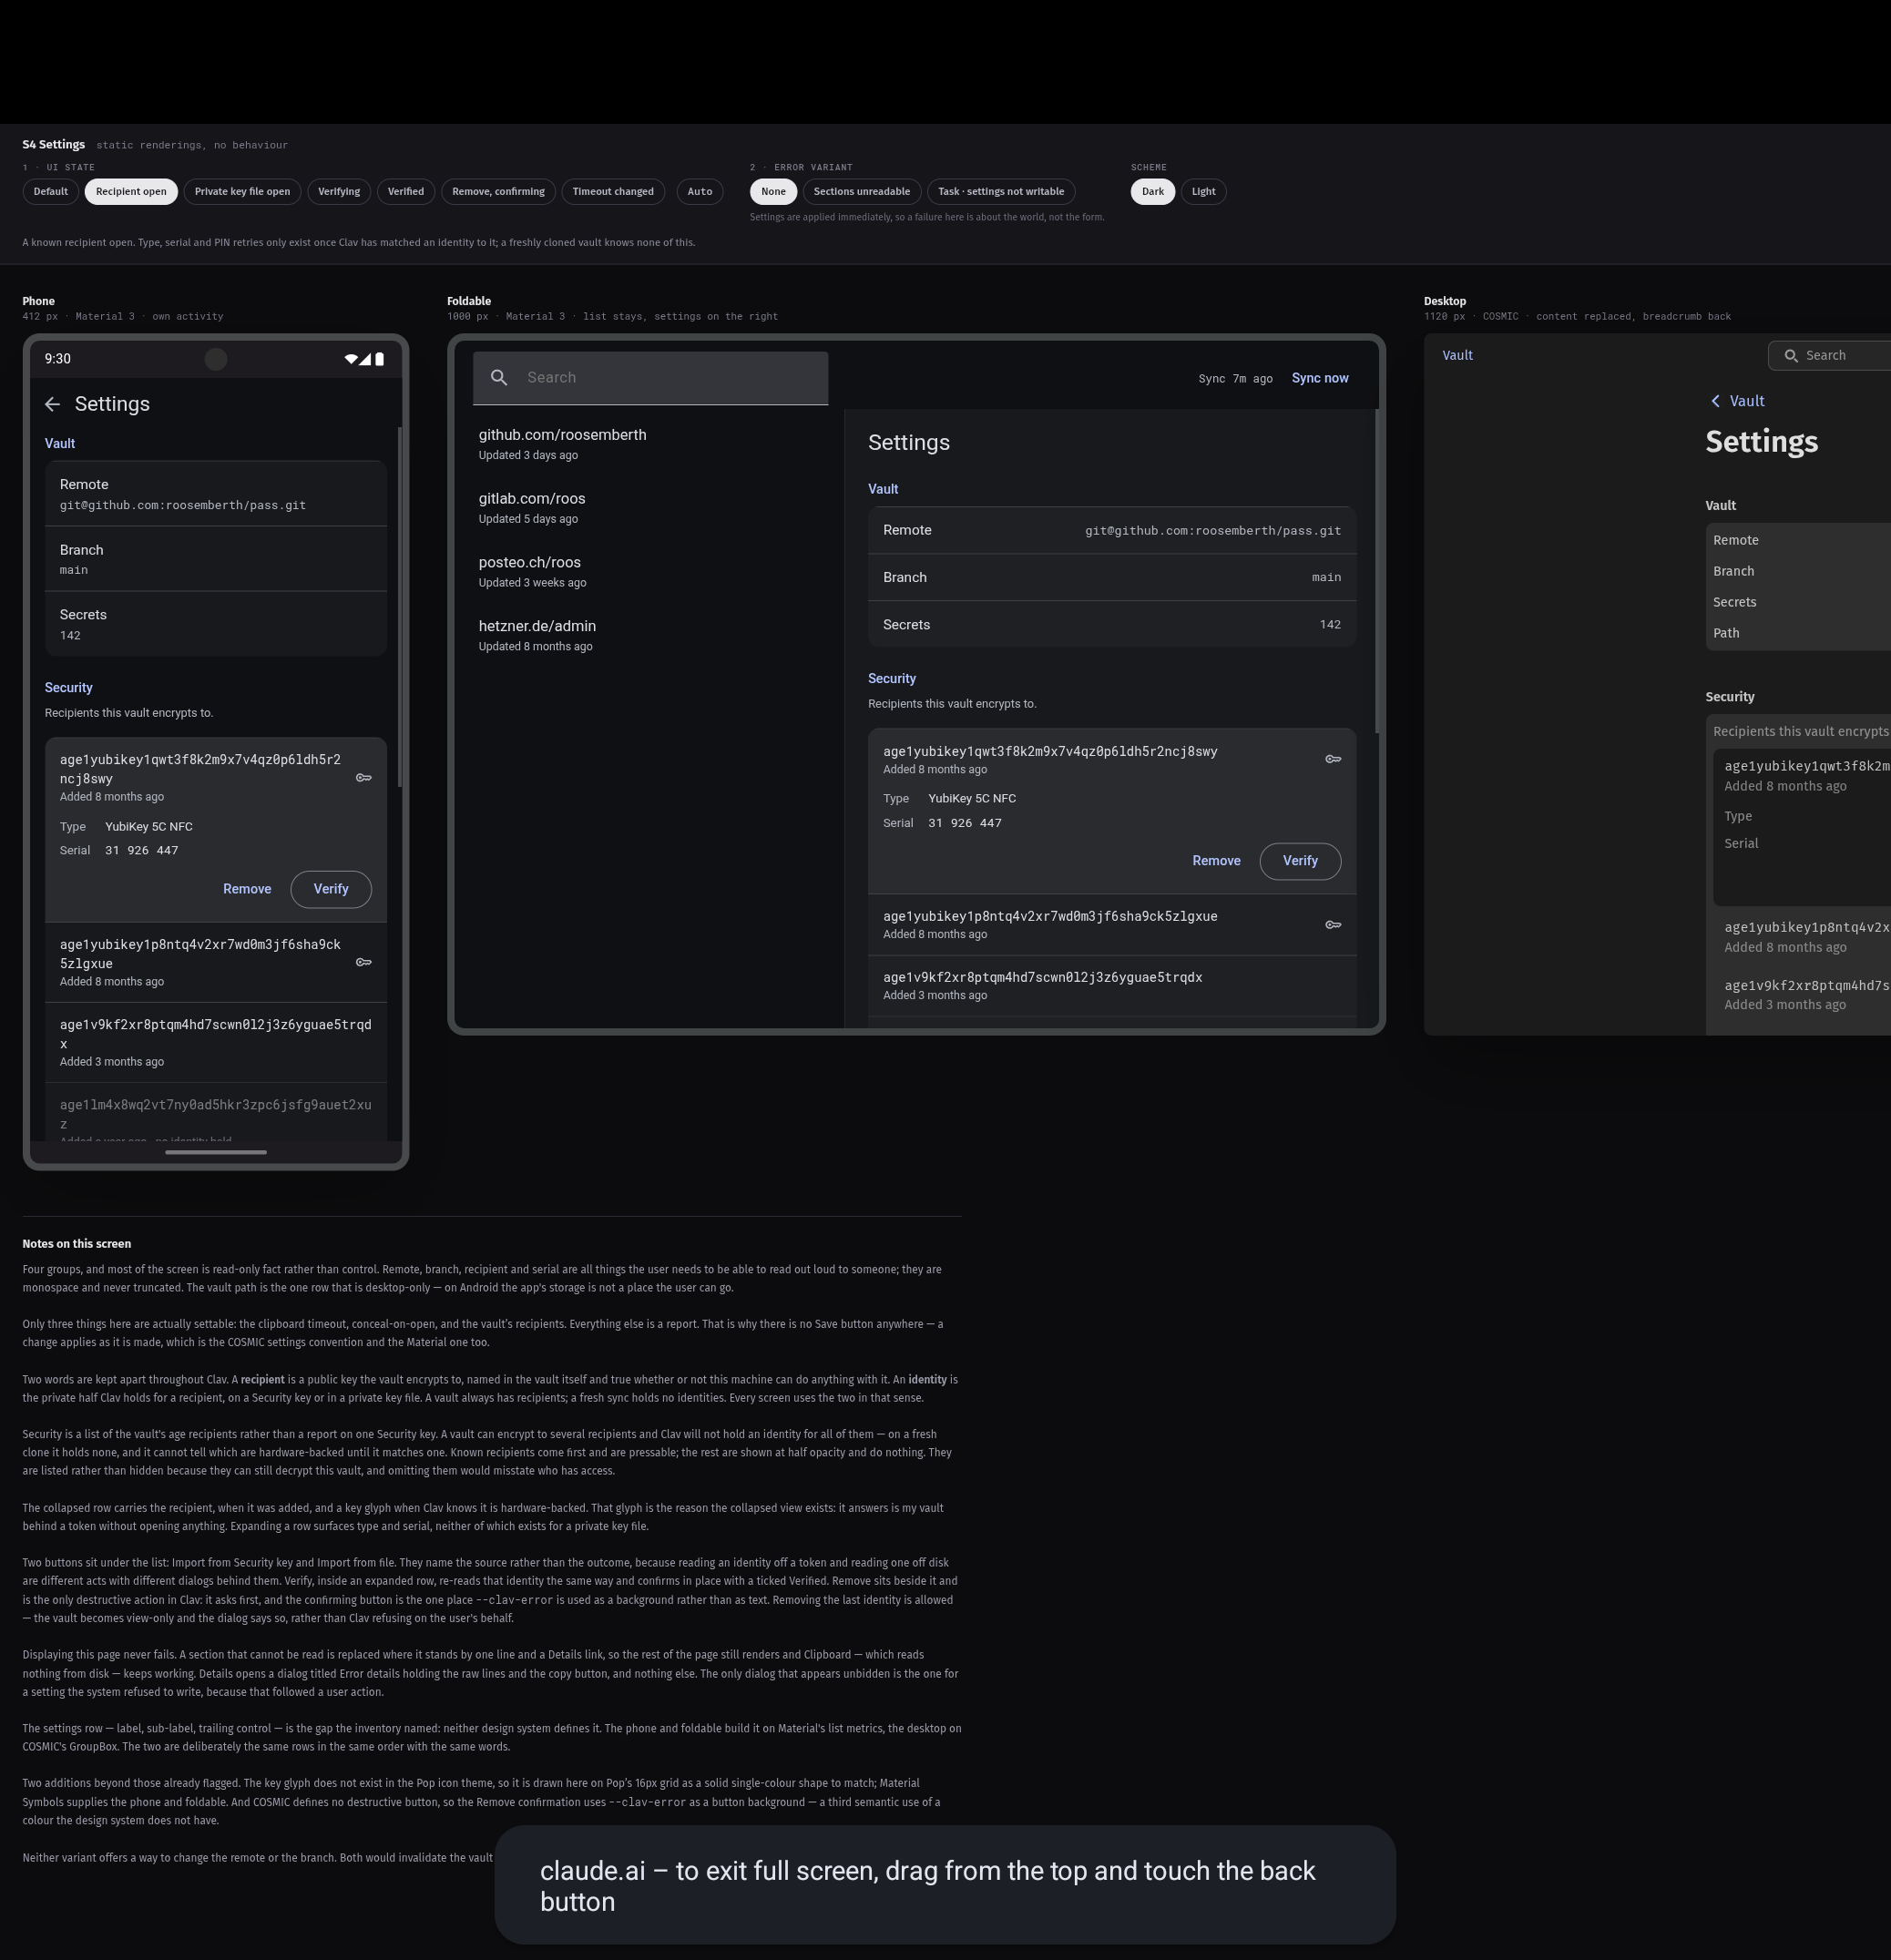Switch scheme to Light
1891x1960 pixels.
1203,192
